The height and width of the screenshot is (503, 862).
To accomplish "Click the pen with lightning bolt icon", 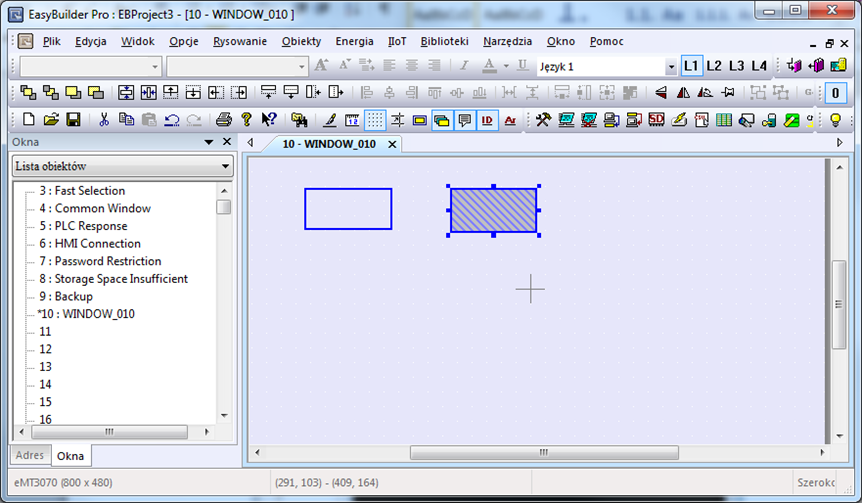I will (679, 119).
